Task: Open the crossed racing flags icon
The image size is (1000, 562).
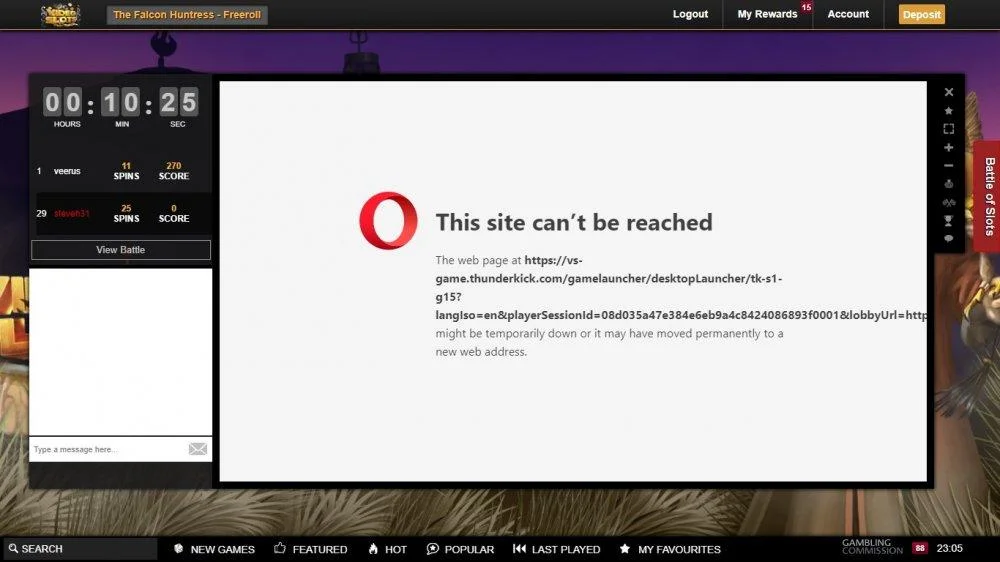Action: (x=949, y=203)
